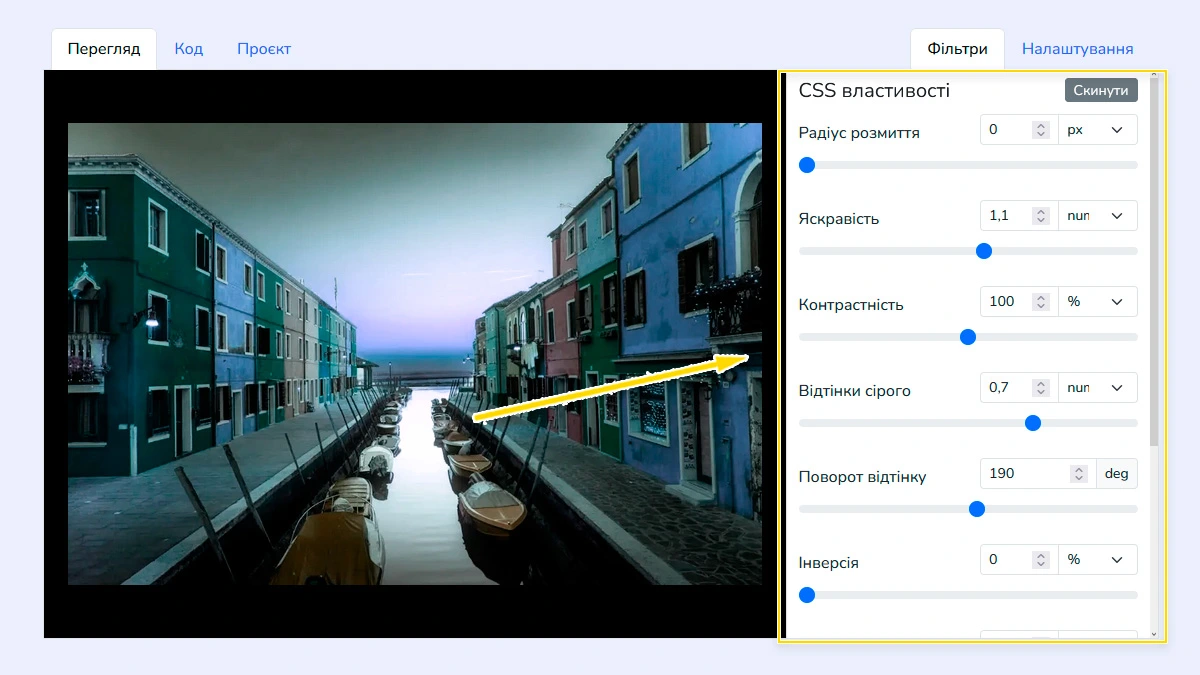Open the Відтінки сірого unit dropdown
This screenshot has width=1200, height=675.
[1097, 388]
